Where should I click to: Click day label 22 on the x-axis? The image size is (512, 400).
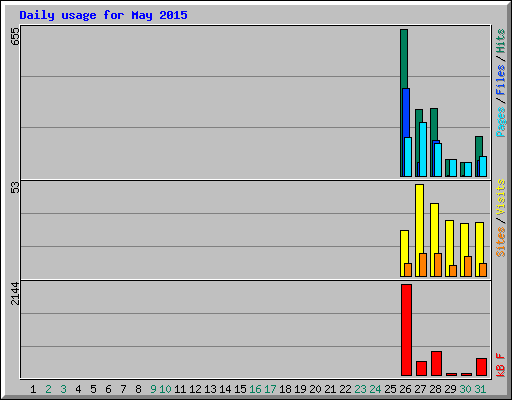pos(345,389)
